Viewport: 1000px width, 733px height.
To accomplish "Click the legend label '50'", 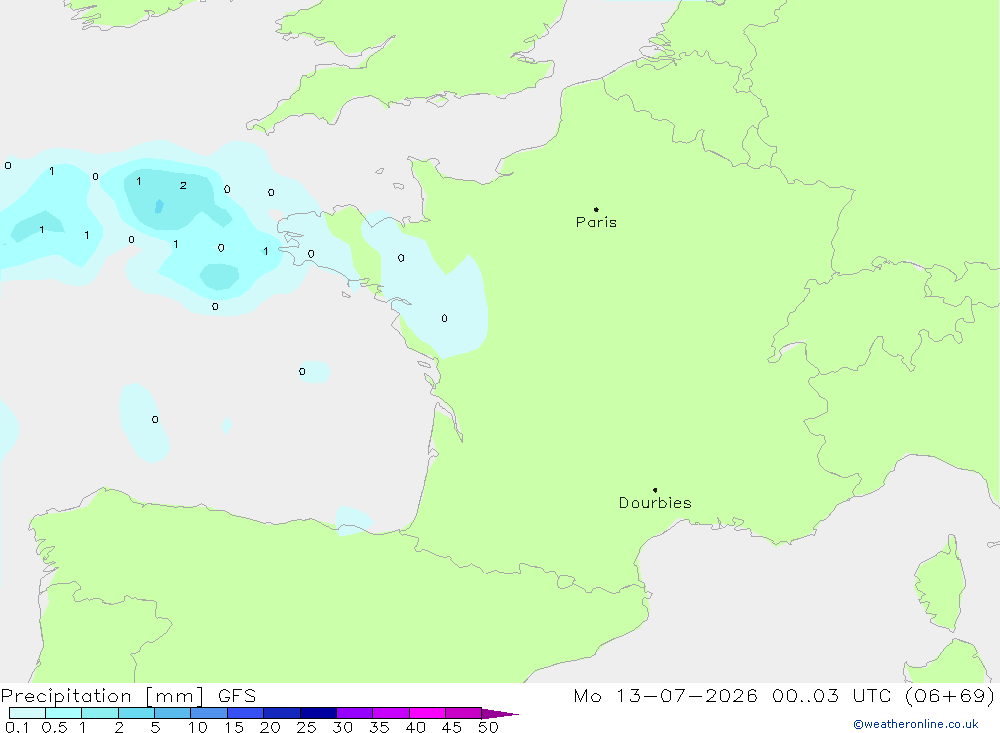I will coord(488,727).
